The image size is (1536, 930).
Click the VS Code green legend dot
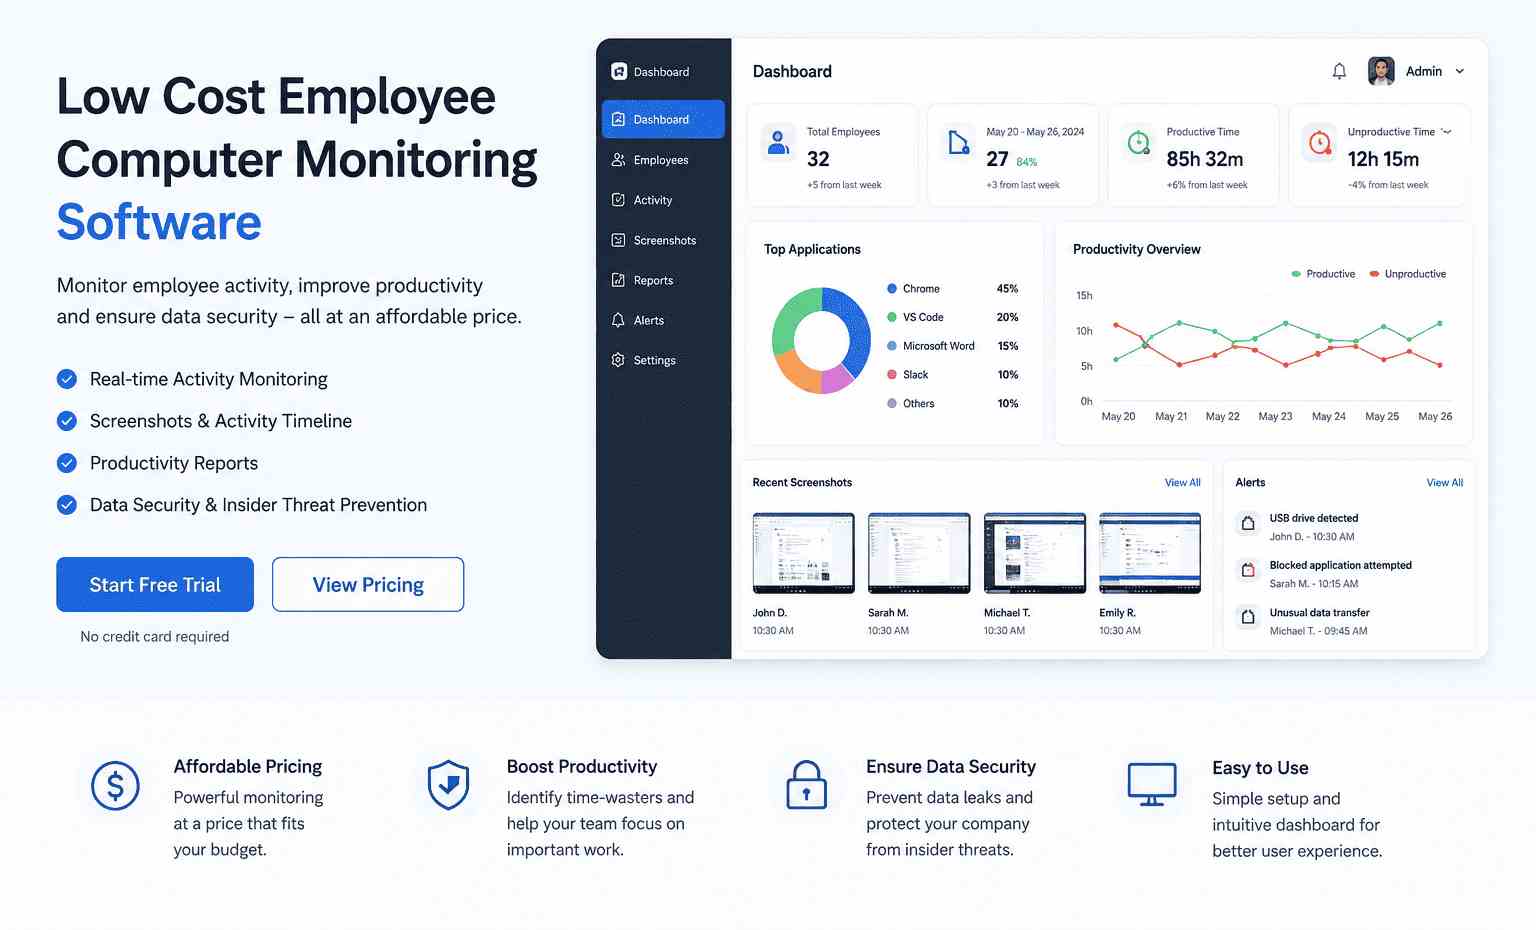pos(892,317)
